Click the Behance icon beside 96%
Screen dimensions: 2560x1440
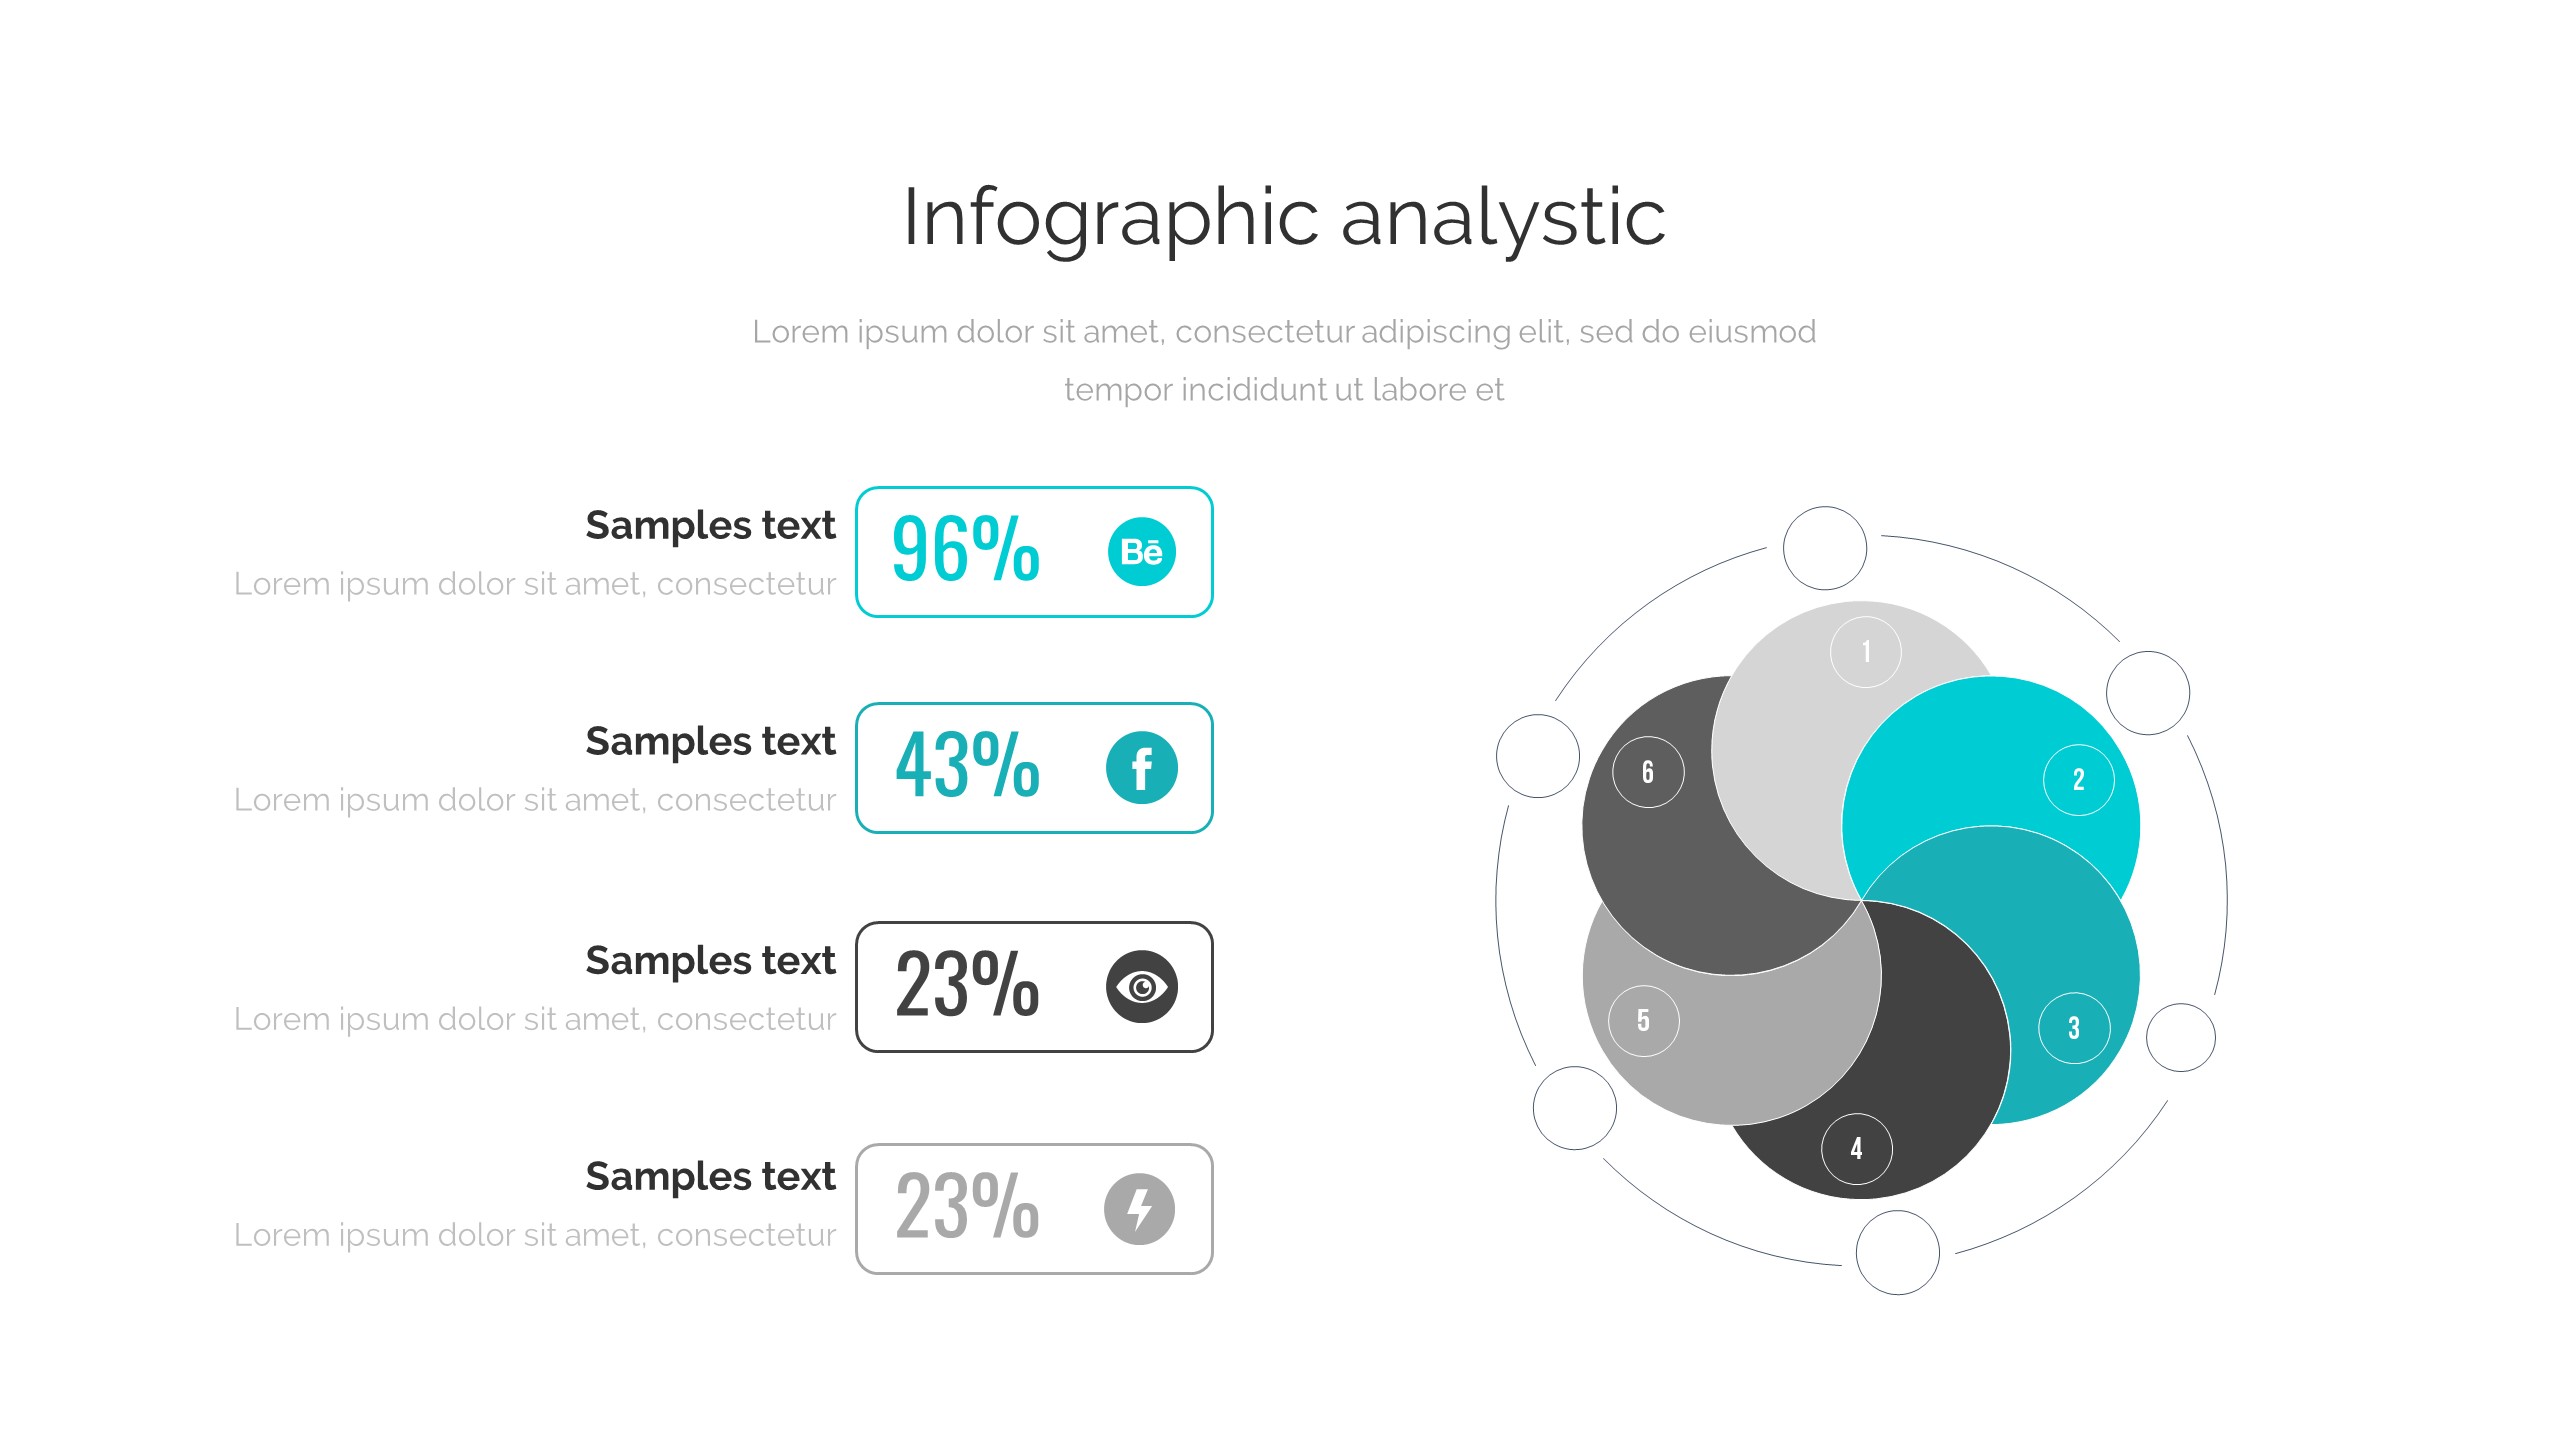1141,552
